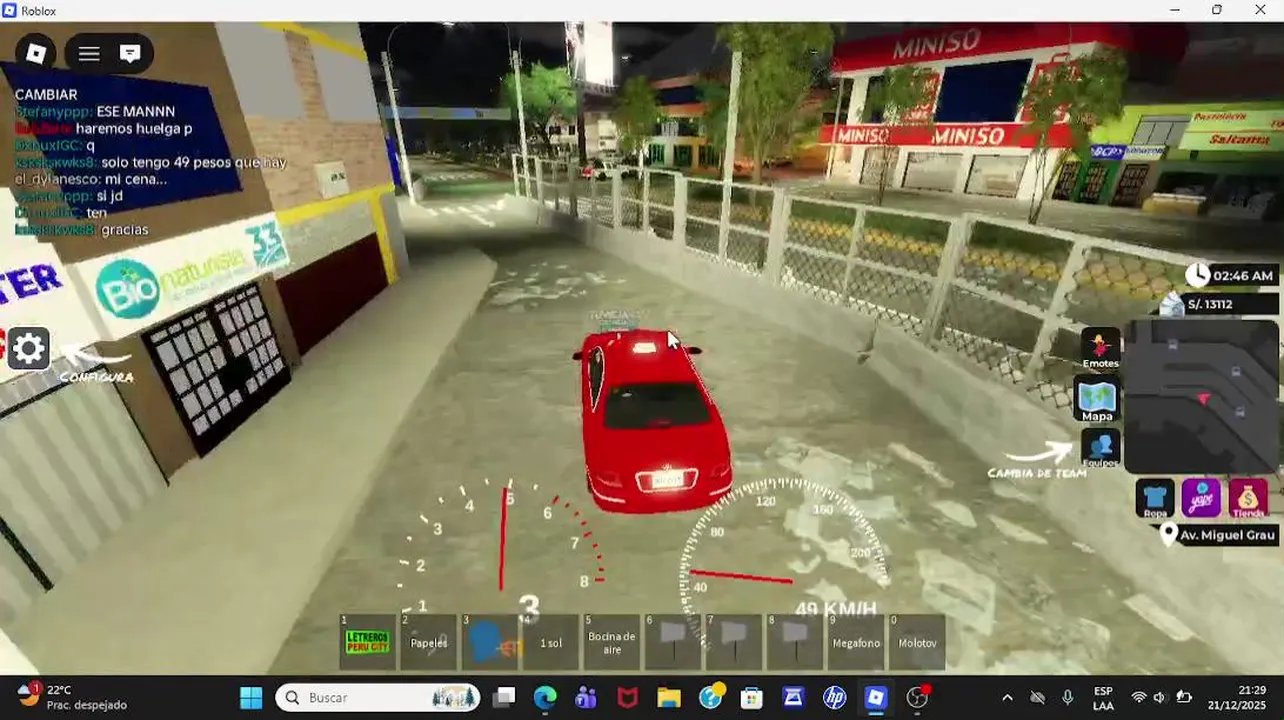The image size is (1284, 720).
Task: Click the microphone tray icon
Action: 1067,697
